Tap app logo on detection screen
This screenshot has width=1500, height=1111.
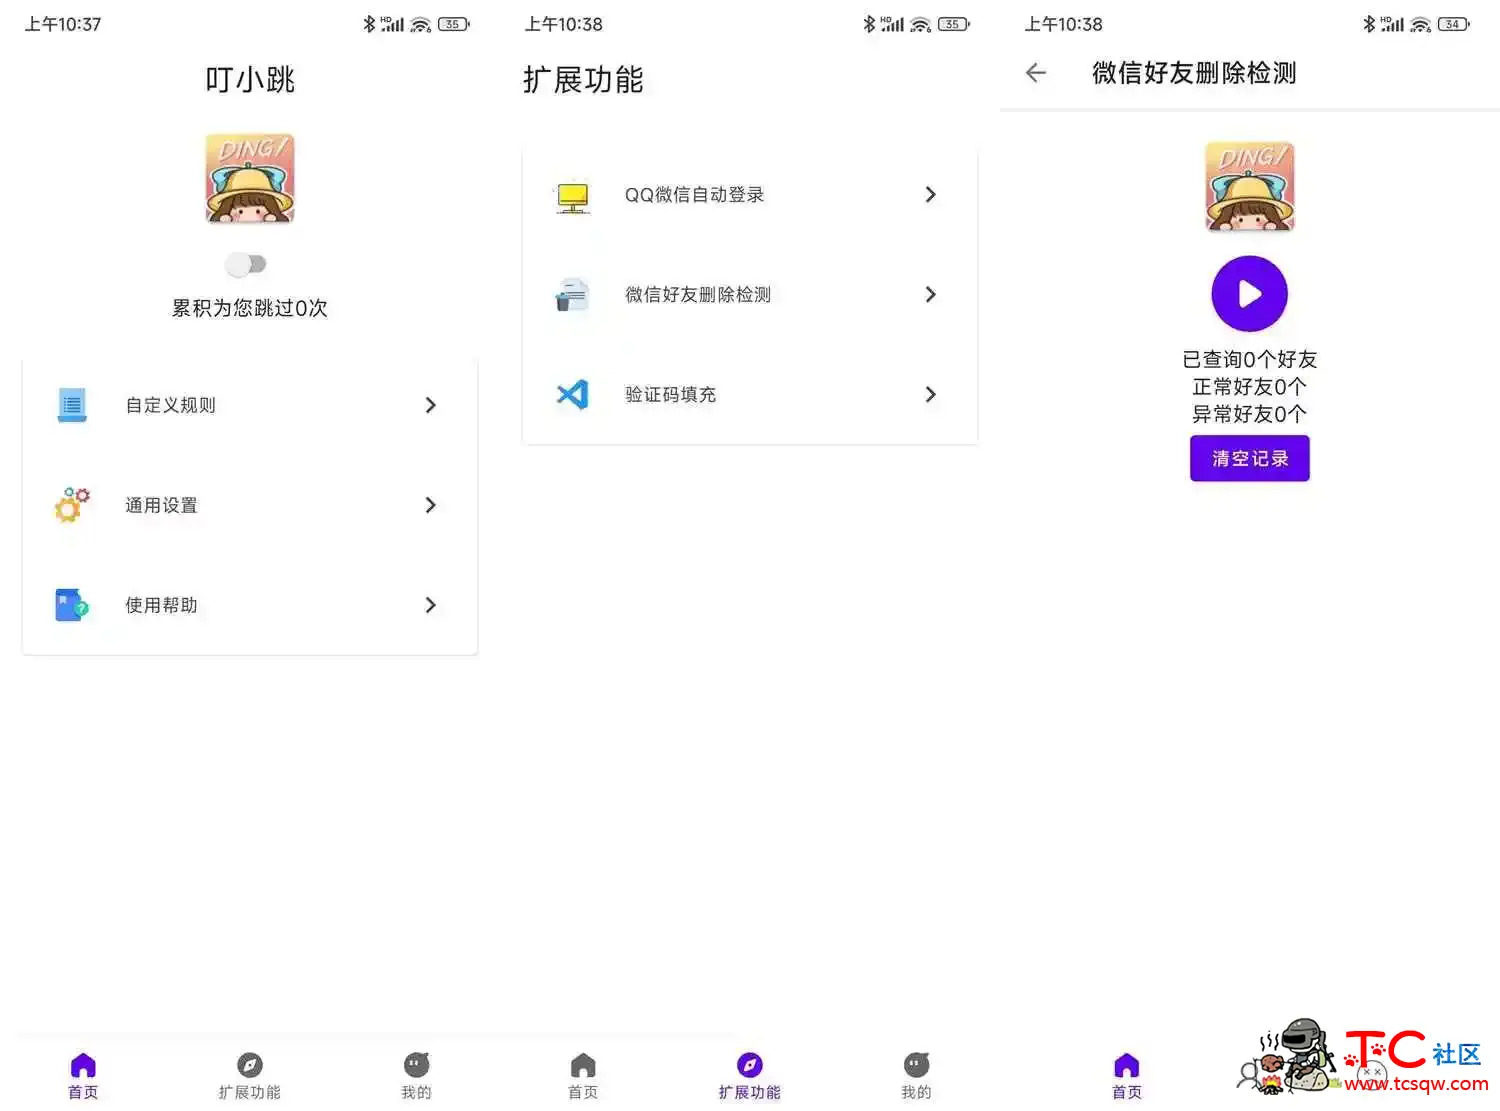pyautogui.click(x=1250, y=186)
